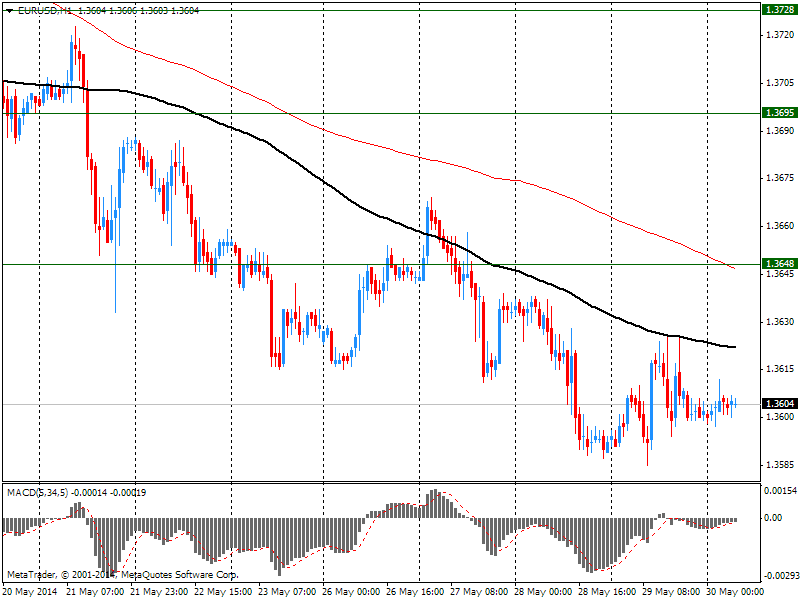The width and height of the screenshot is (800, 600).
Task: Click the 1.3600 price scale value
Action: pos(780,417)
